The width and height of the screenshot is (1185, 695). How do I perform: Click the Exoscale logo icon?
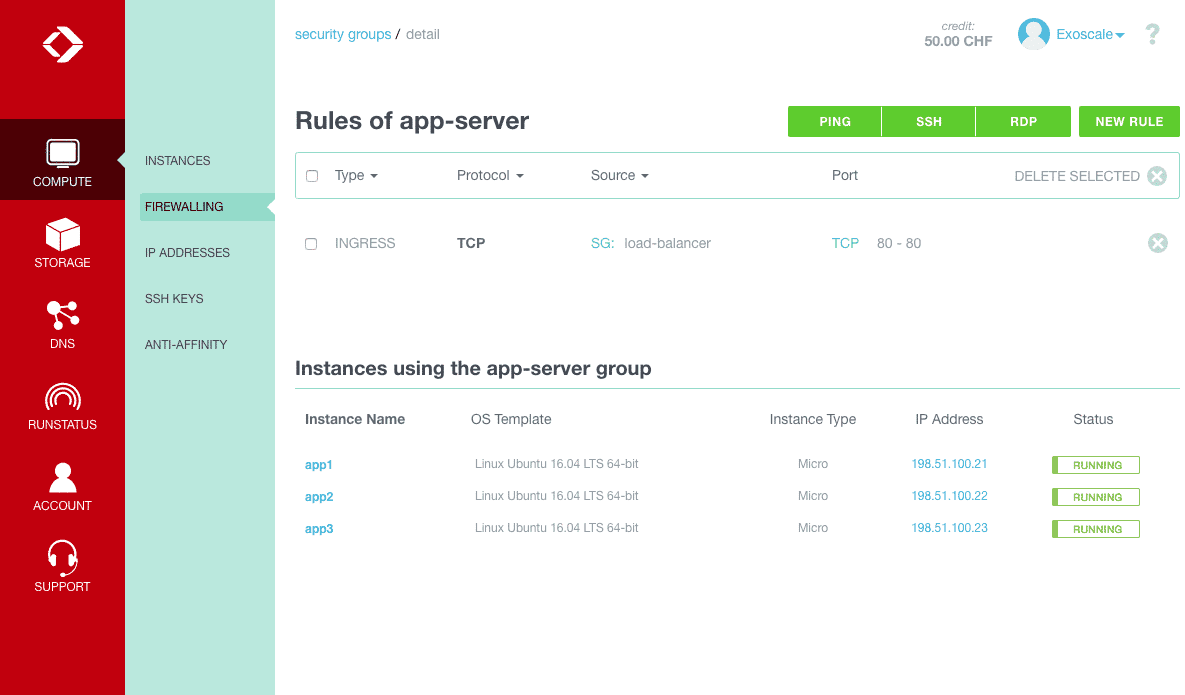click(x=62, y=44)
